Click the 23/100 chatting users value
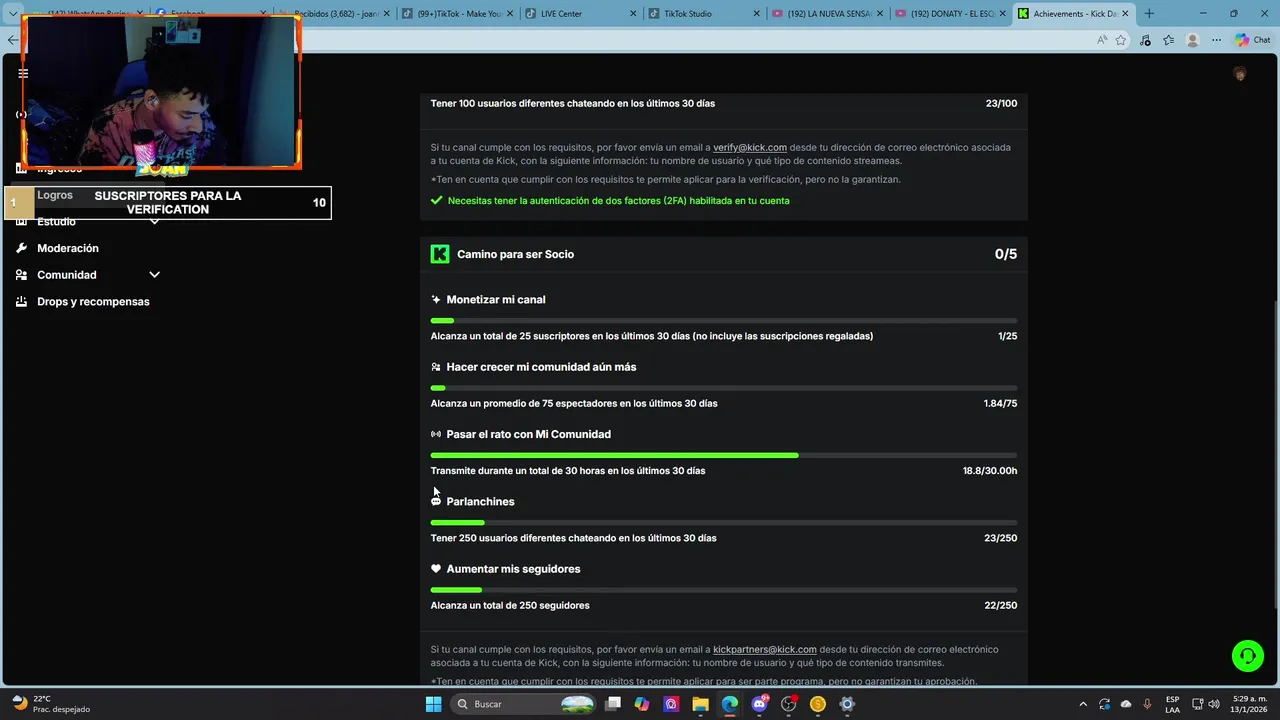Viewport: 1280px width, 720px height. point(1001,104)
